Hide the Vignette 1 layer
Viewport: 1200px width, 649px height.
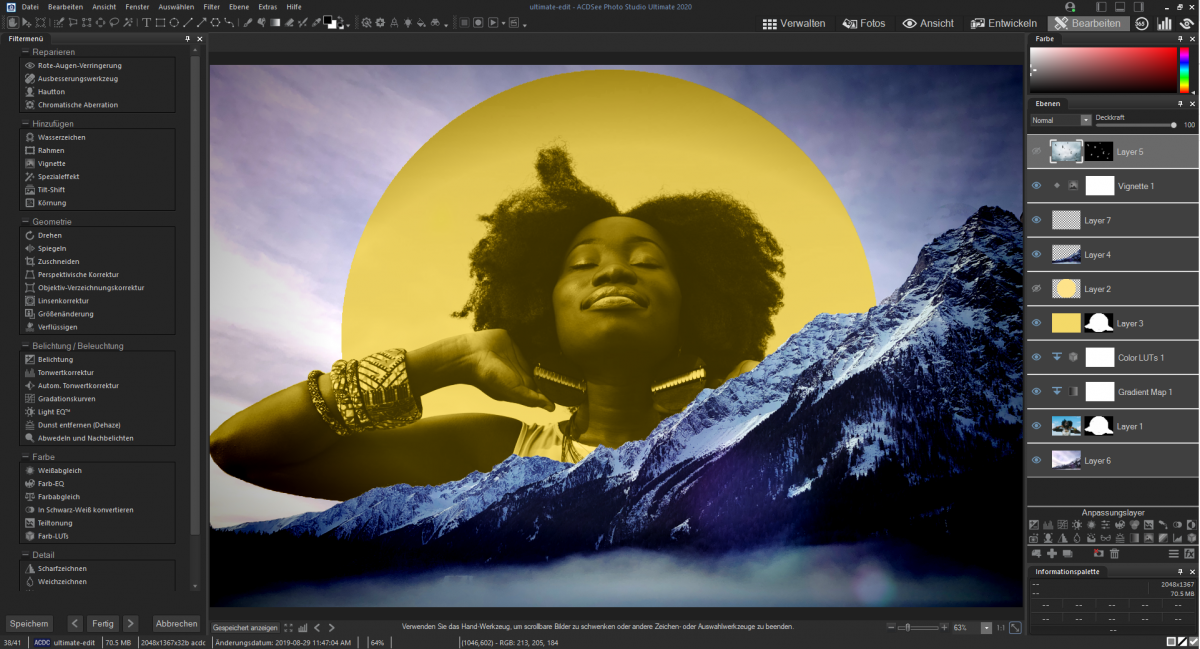click(1036, 186)
